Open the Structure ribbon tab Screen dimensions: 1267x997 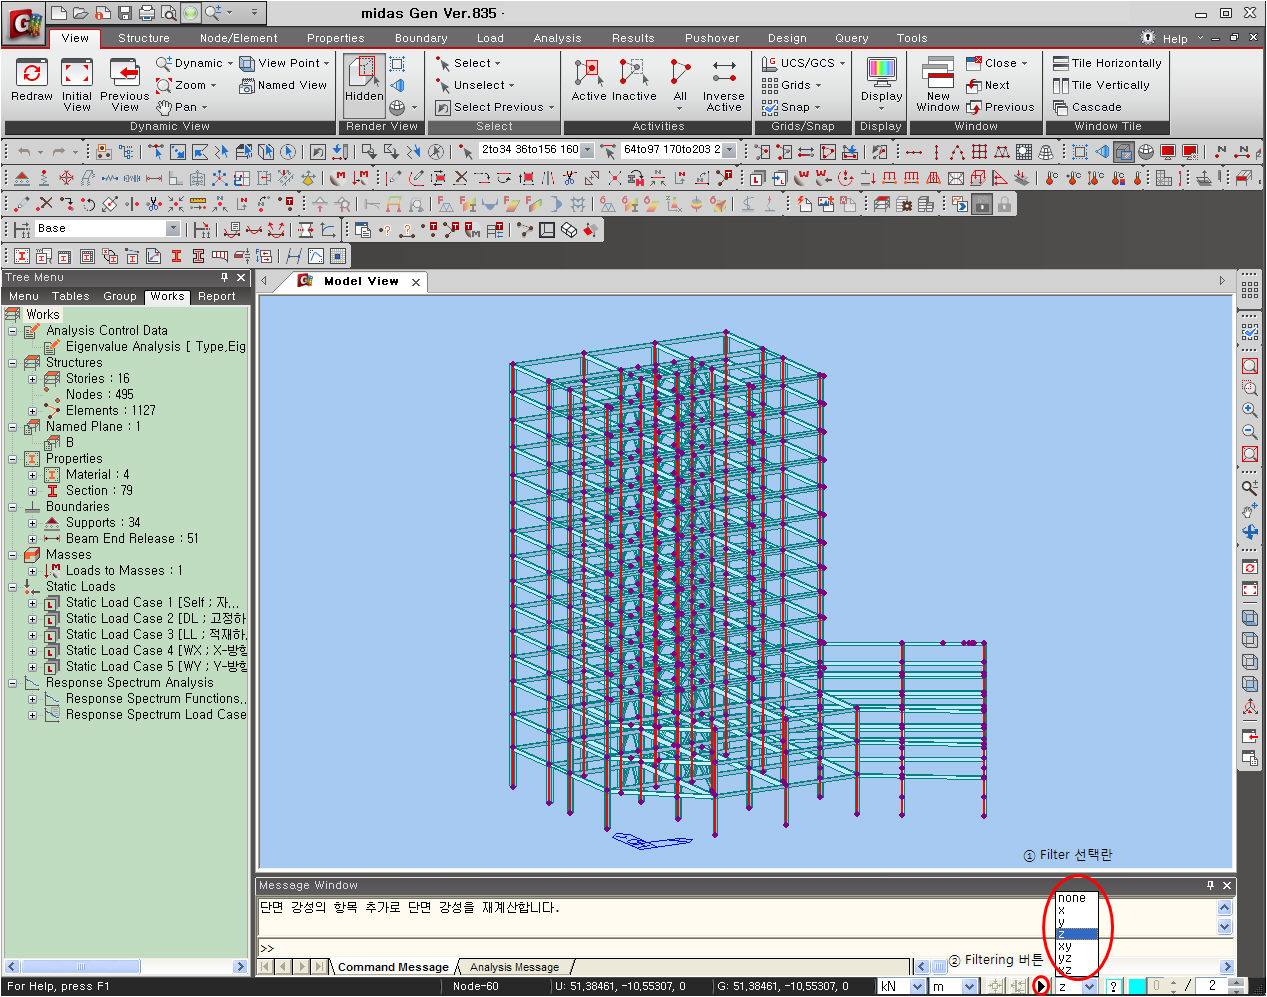(144, 38)
